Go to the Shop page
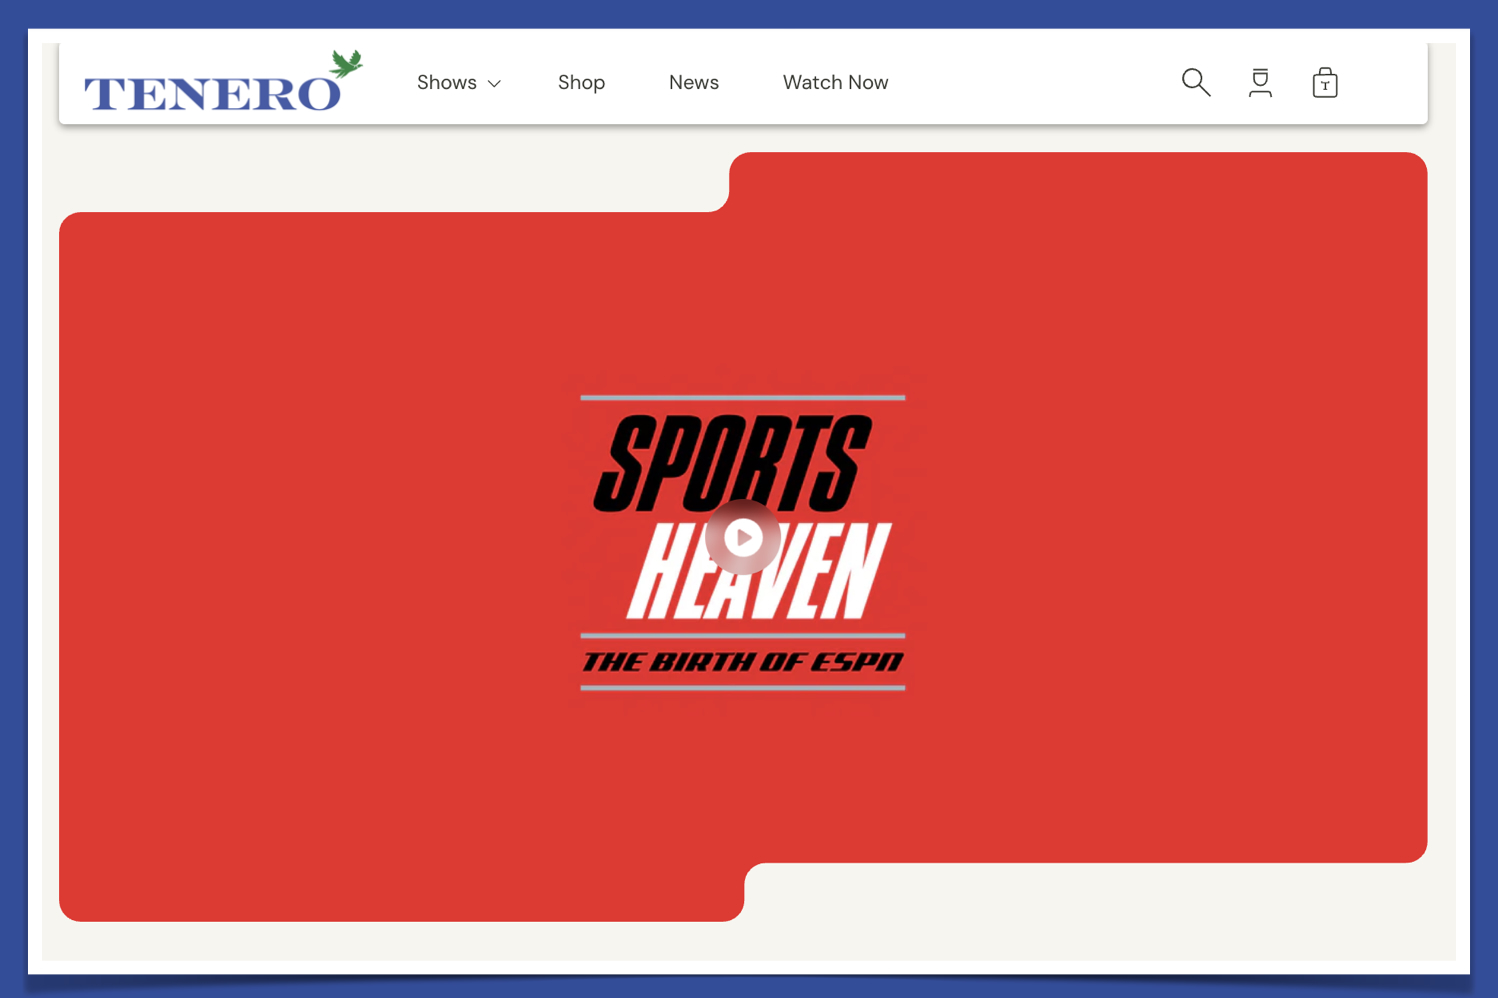 pyautogui.click(x=581, y=83)
